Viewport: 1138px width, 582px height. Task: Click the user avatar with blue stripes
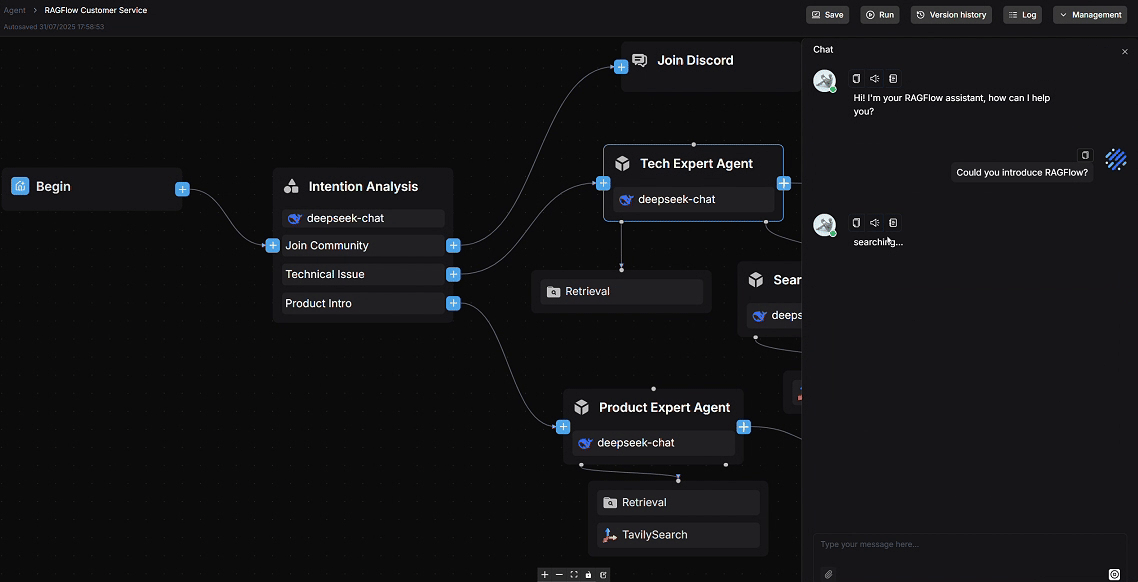coord(1116,159)
